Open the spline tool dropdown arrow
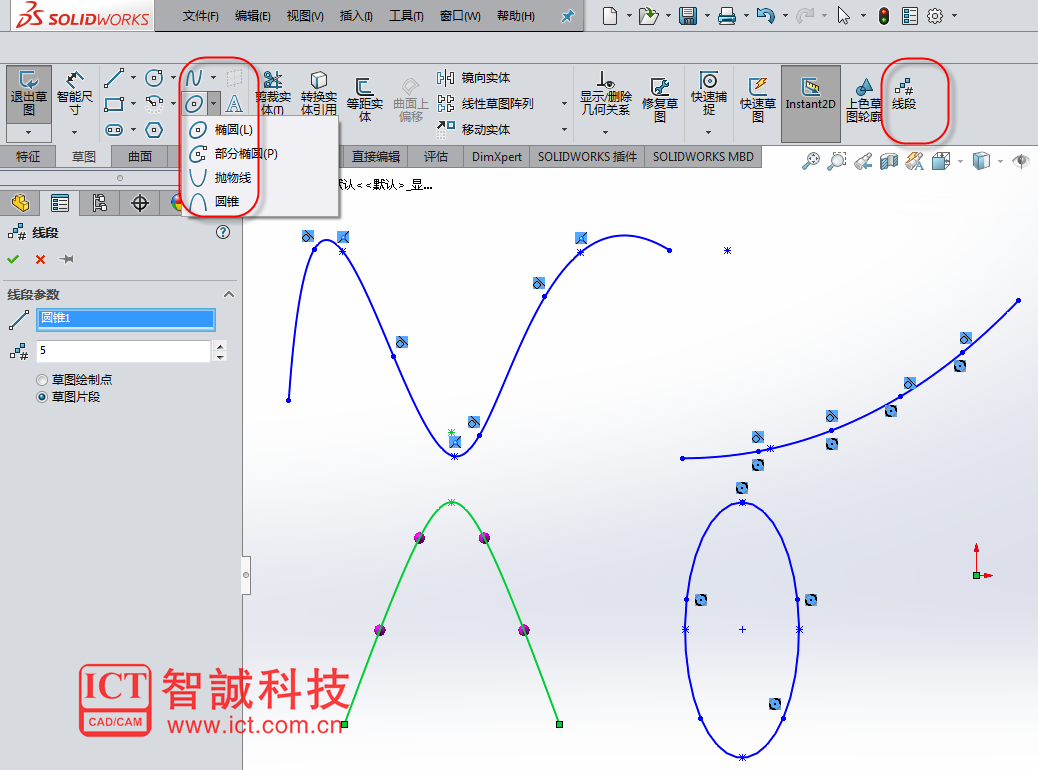This screenshot has height=770, width=1038. click(213, 77)
